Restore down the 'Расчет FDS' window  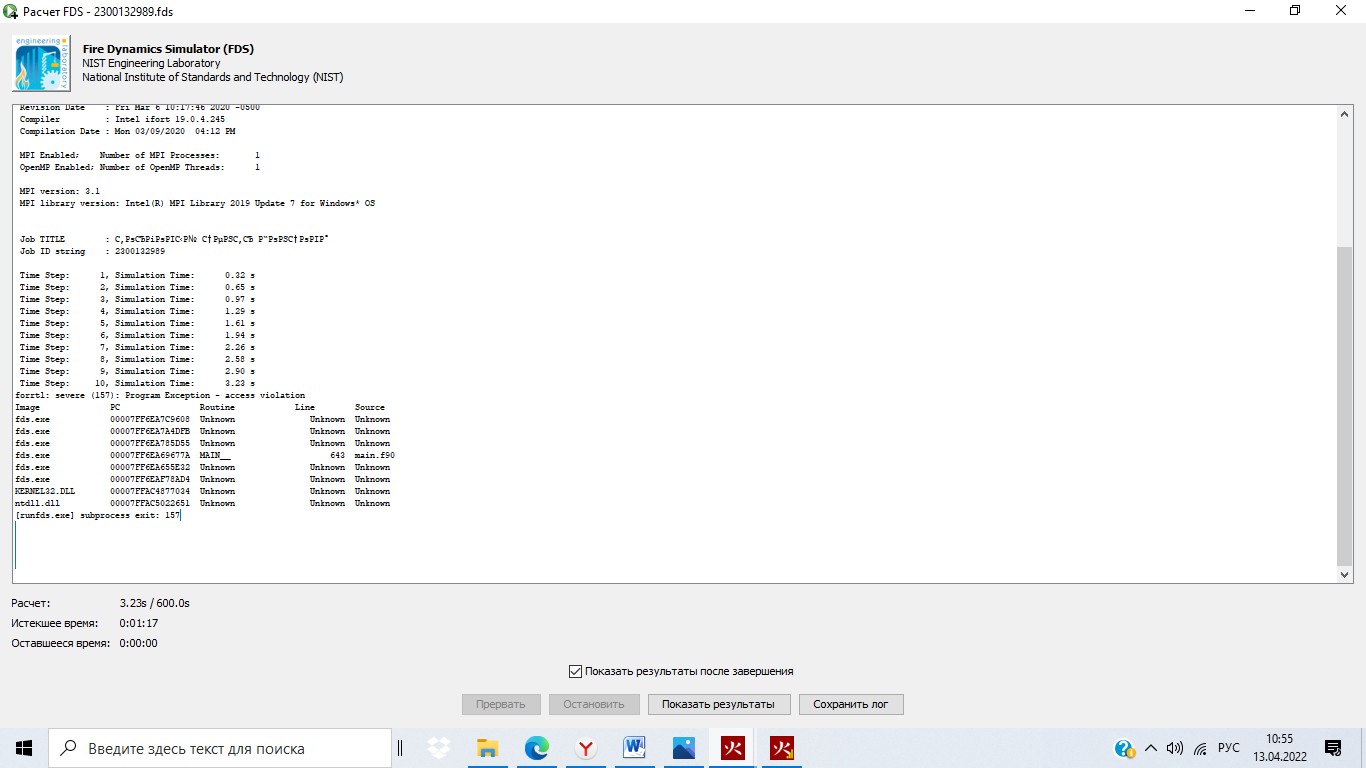tap(1296, 10)
